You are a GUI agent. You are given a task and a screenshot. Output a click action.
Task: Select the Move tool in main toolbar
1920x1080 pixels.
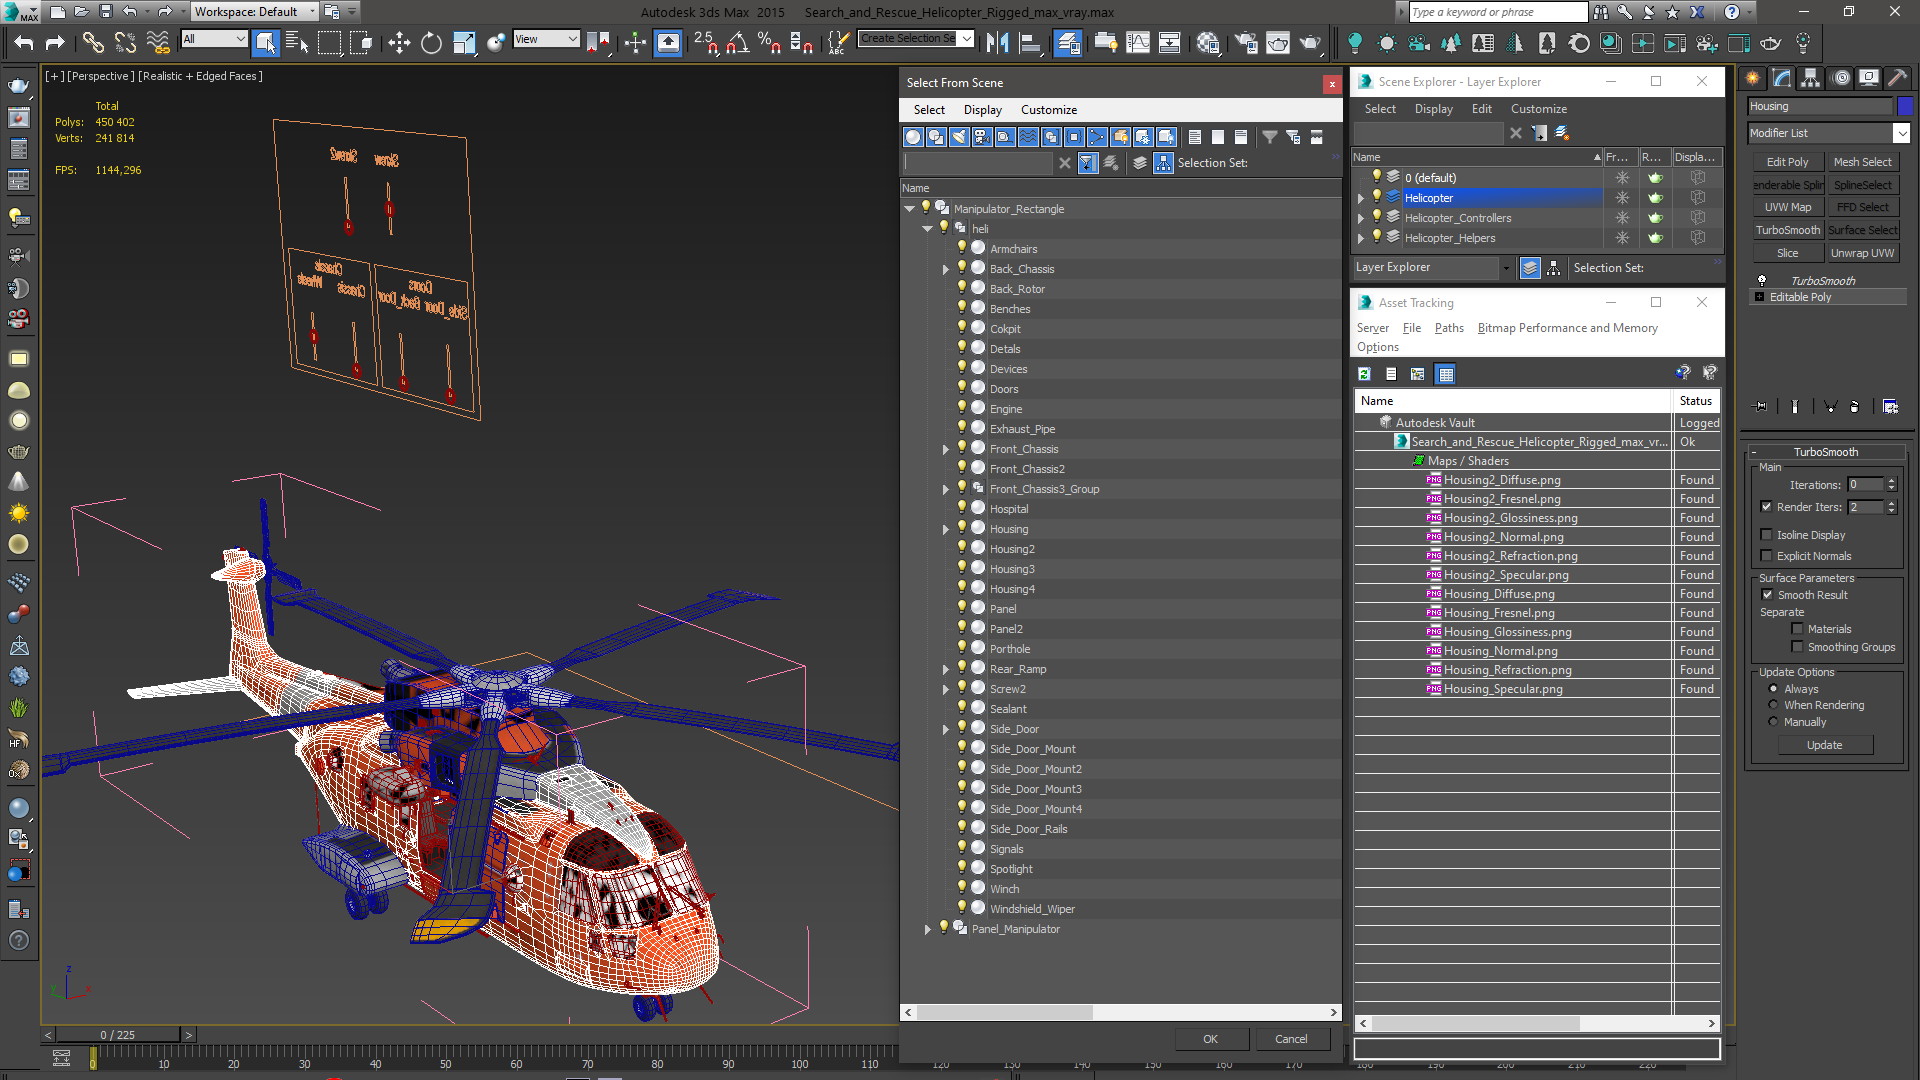pos(399,42)
